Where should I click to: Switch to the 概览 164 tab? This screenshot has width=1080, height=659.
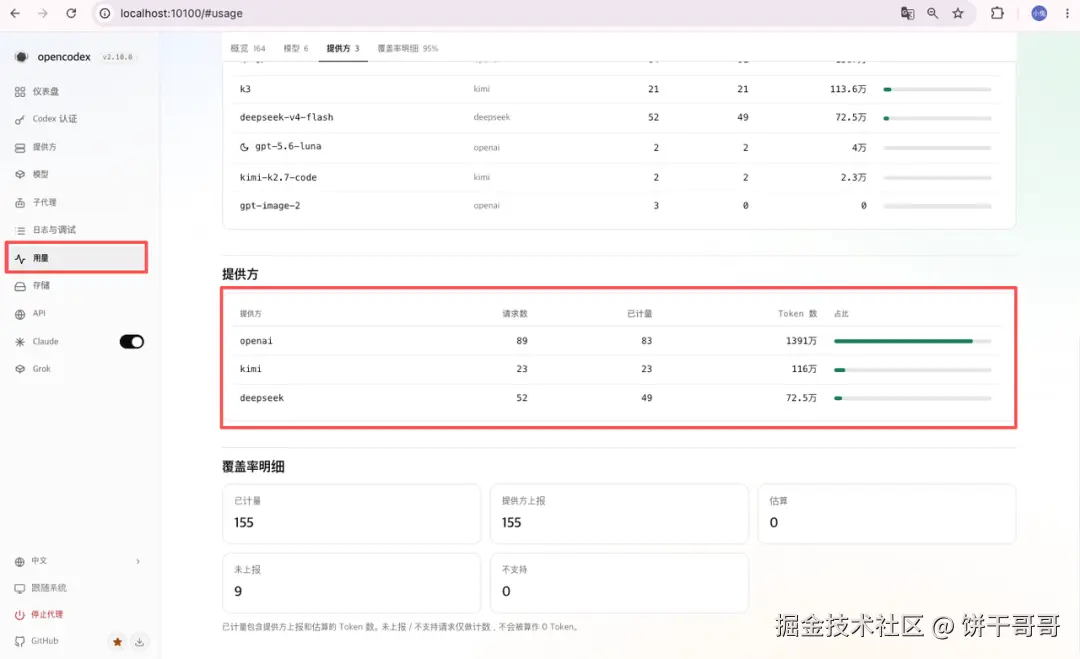pyautogui.click(x=248, y=48)
